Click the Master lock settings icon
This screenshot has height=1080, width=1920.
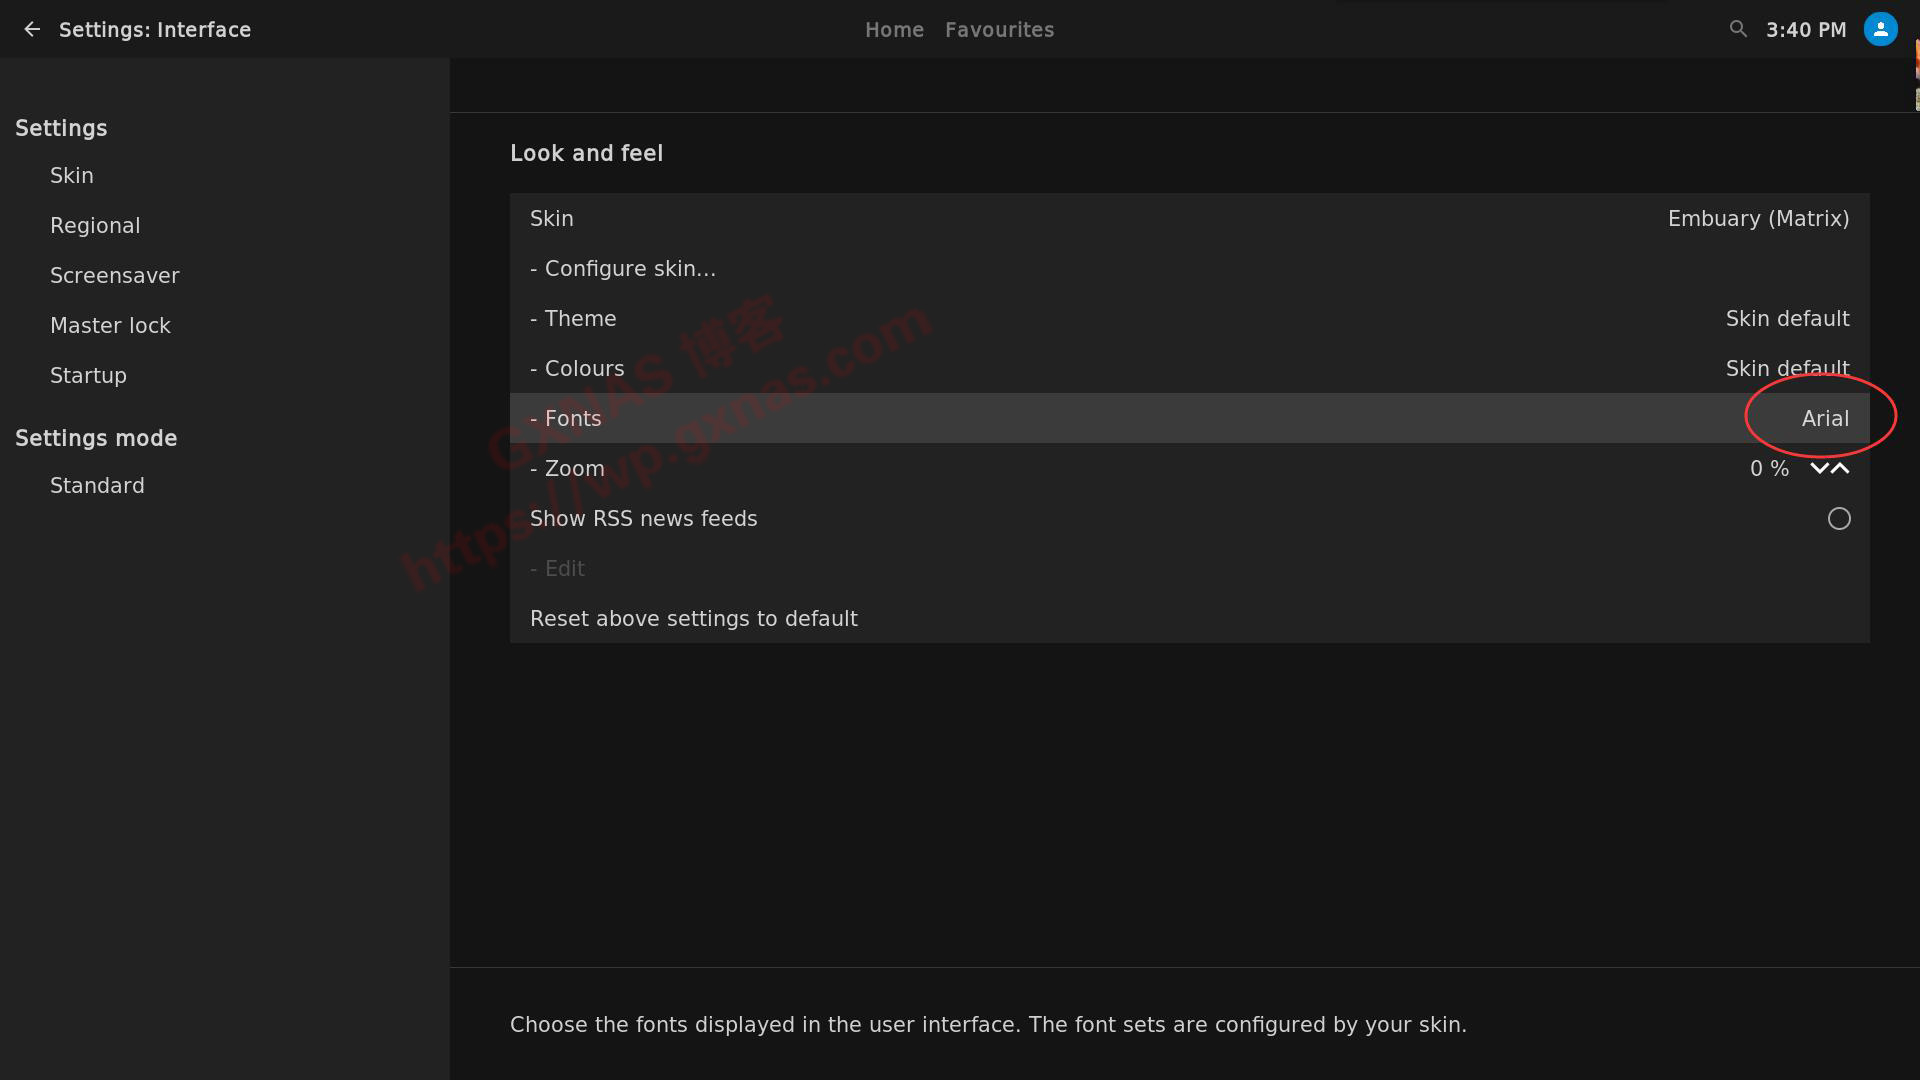[109, 324]
